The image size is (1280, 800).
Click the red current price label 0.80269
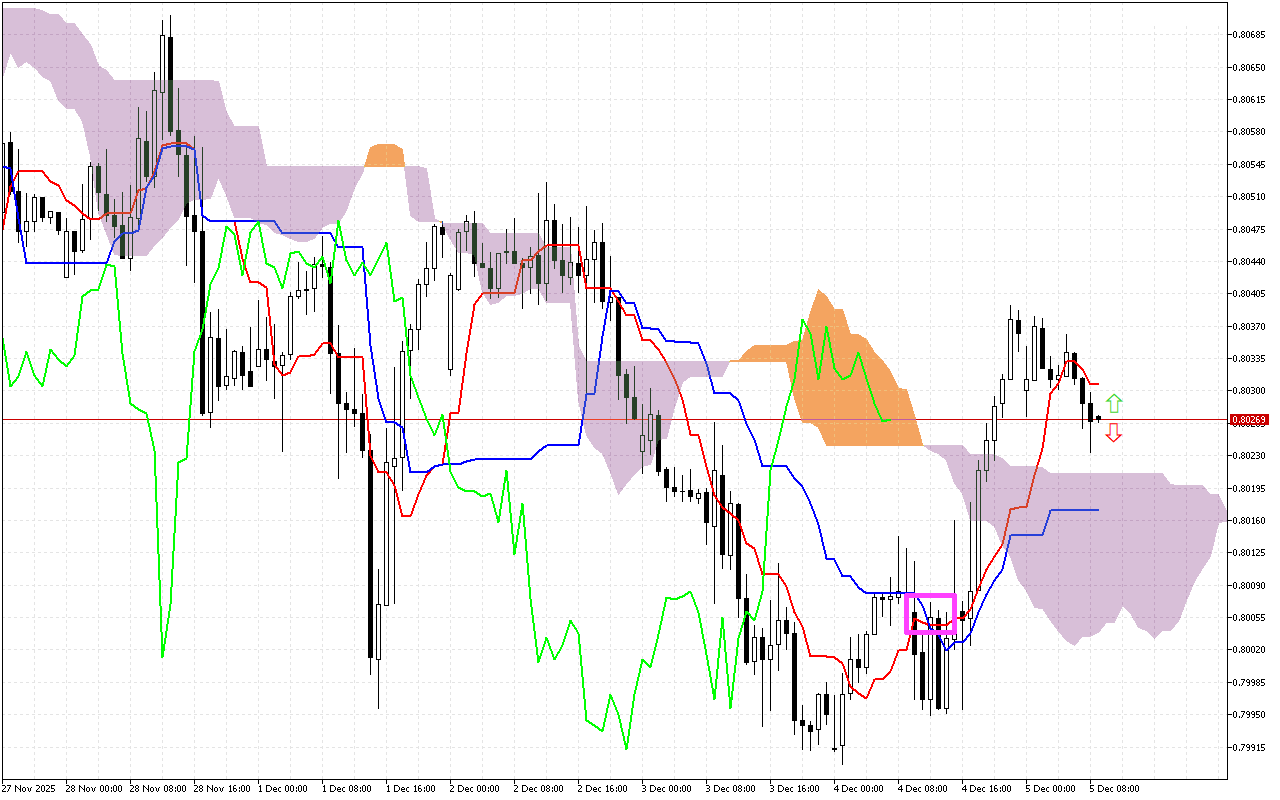1247,421
